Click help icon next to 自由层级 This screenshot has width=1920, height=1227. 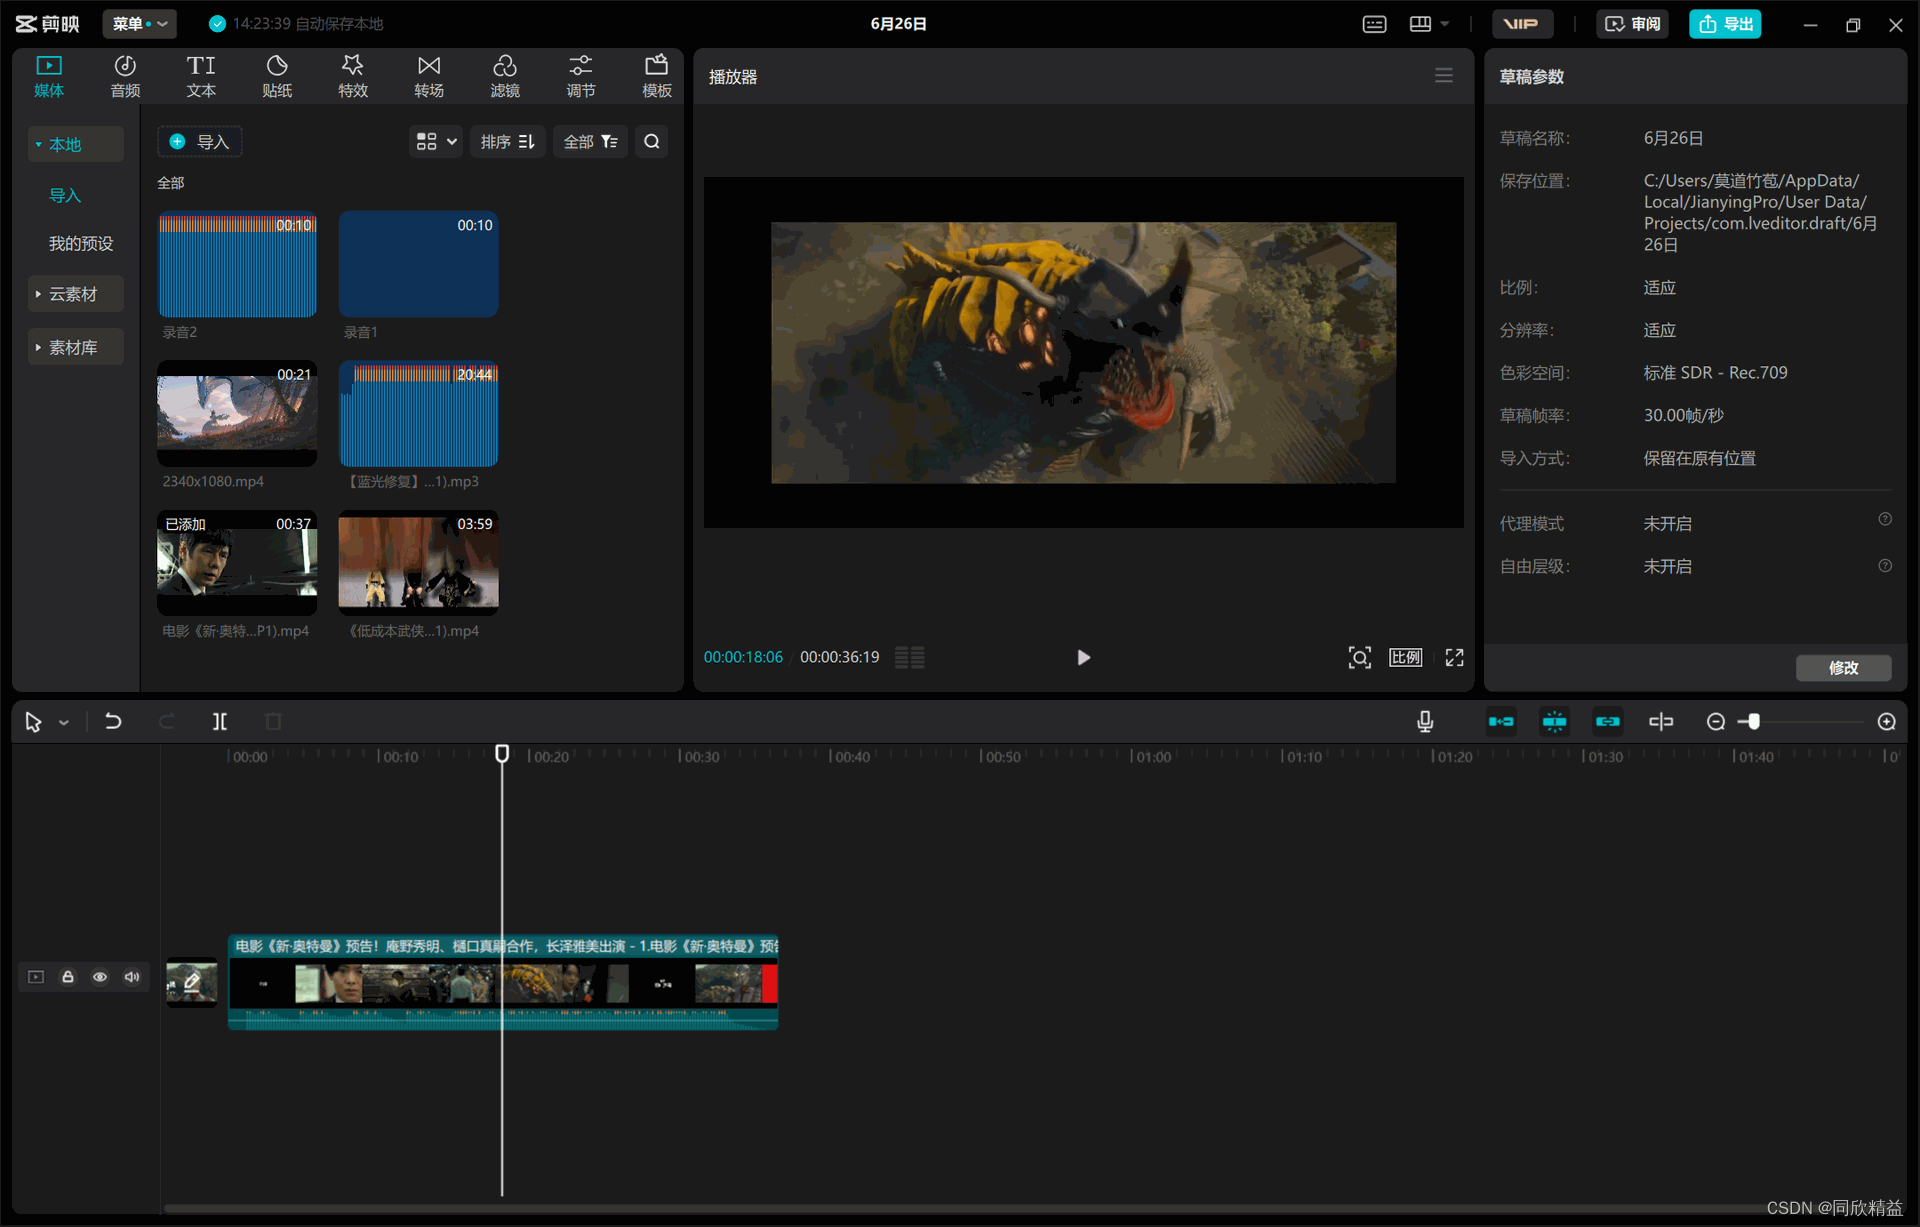tap(1885, 566)
